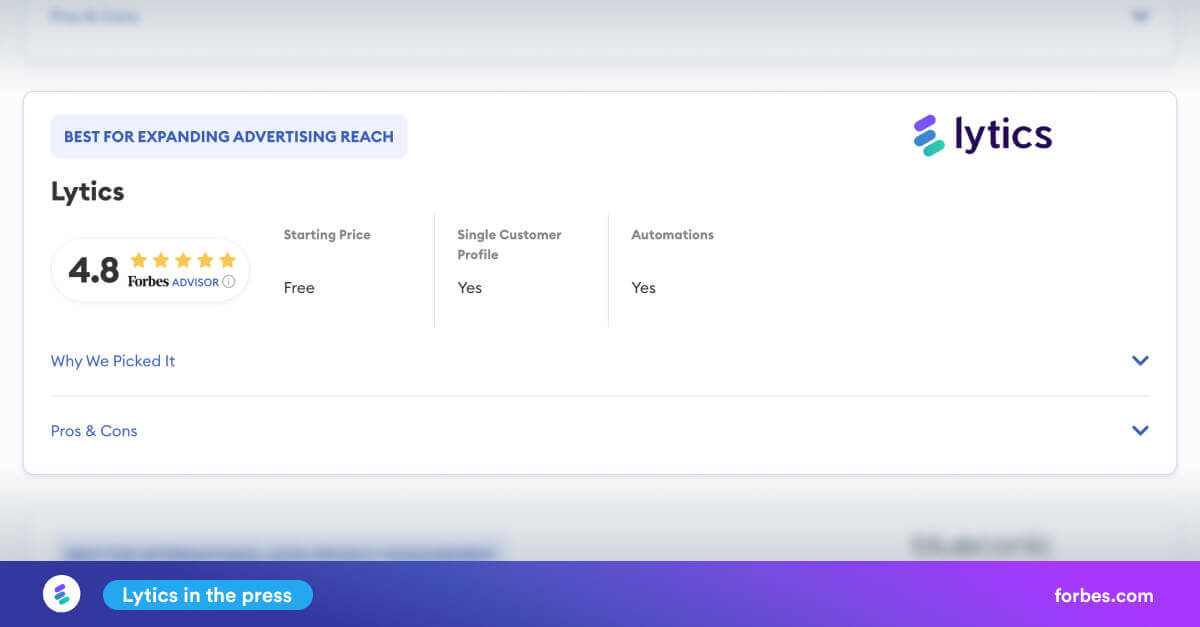Expand the Pros & Cons section chevron
The image size is (1200, 627).
point(1140,430)
